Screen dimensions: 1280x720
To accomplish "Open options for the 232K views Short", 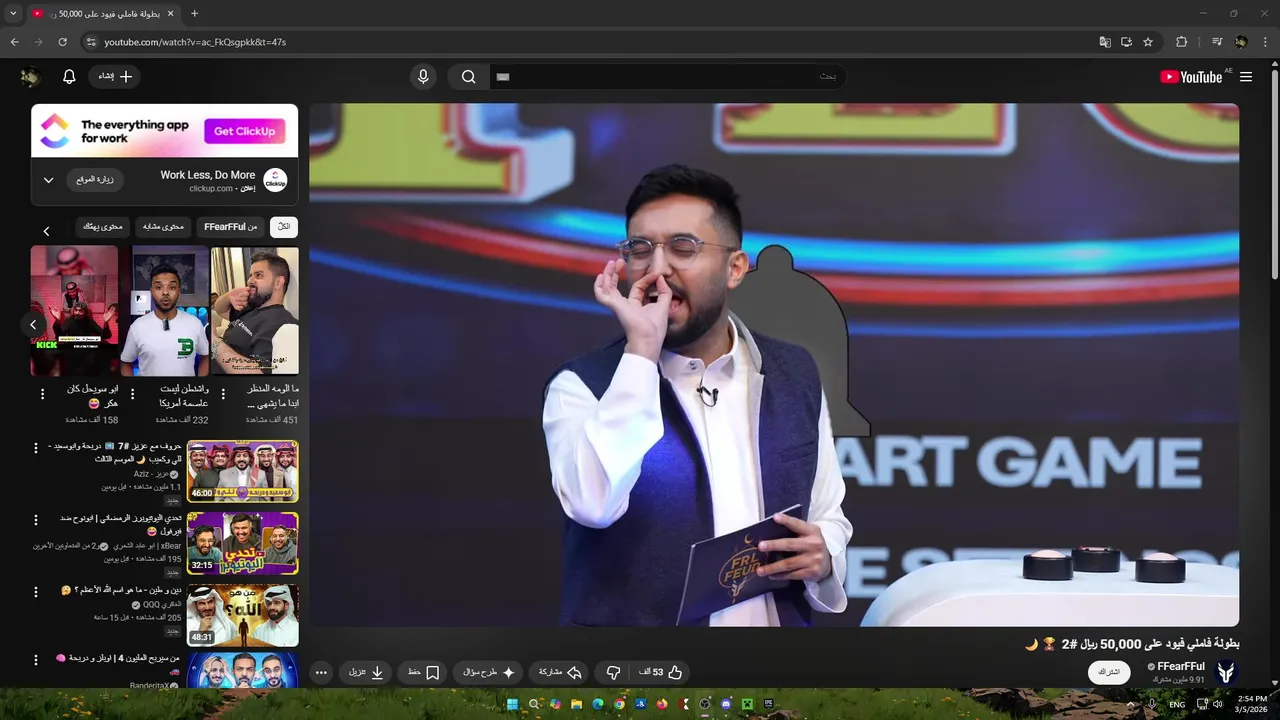I will pos(132,394).
